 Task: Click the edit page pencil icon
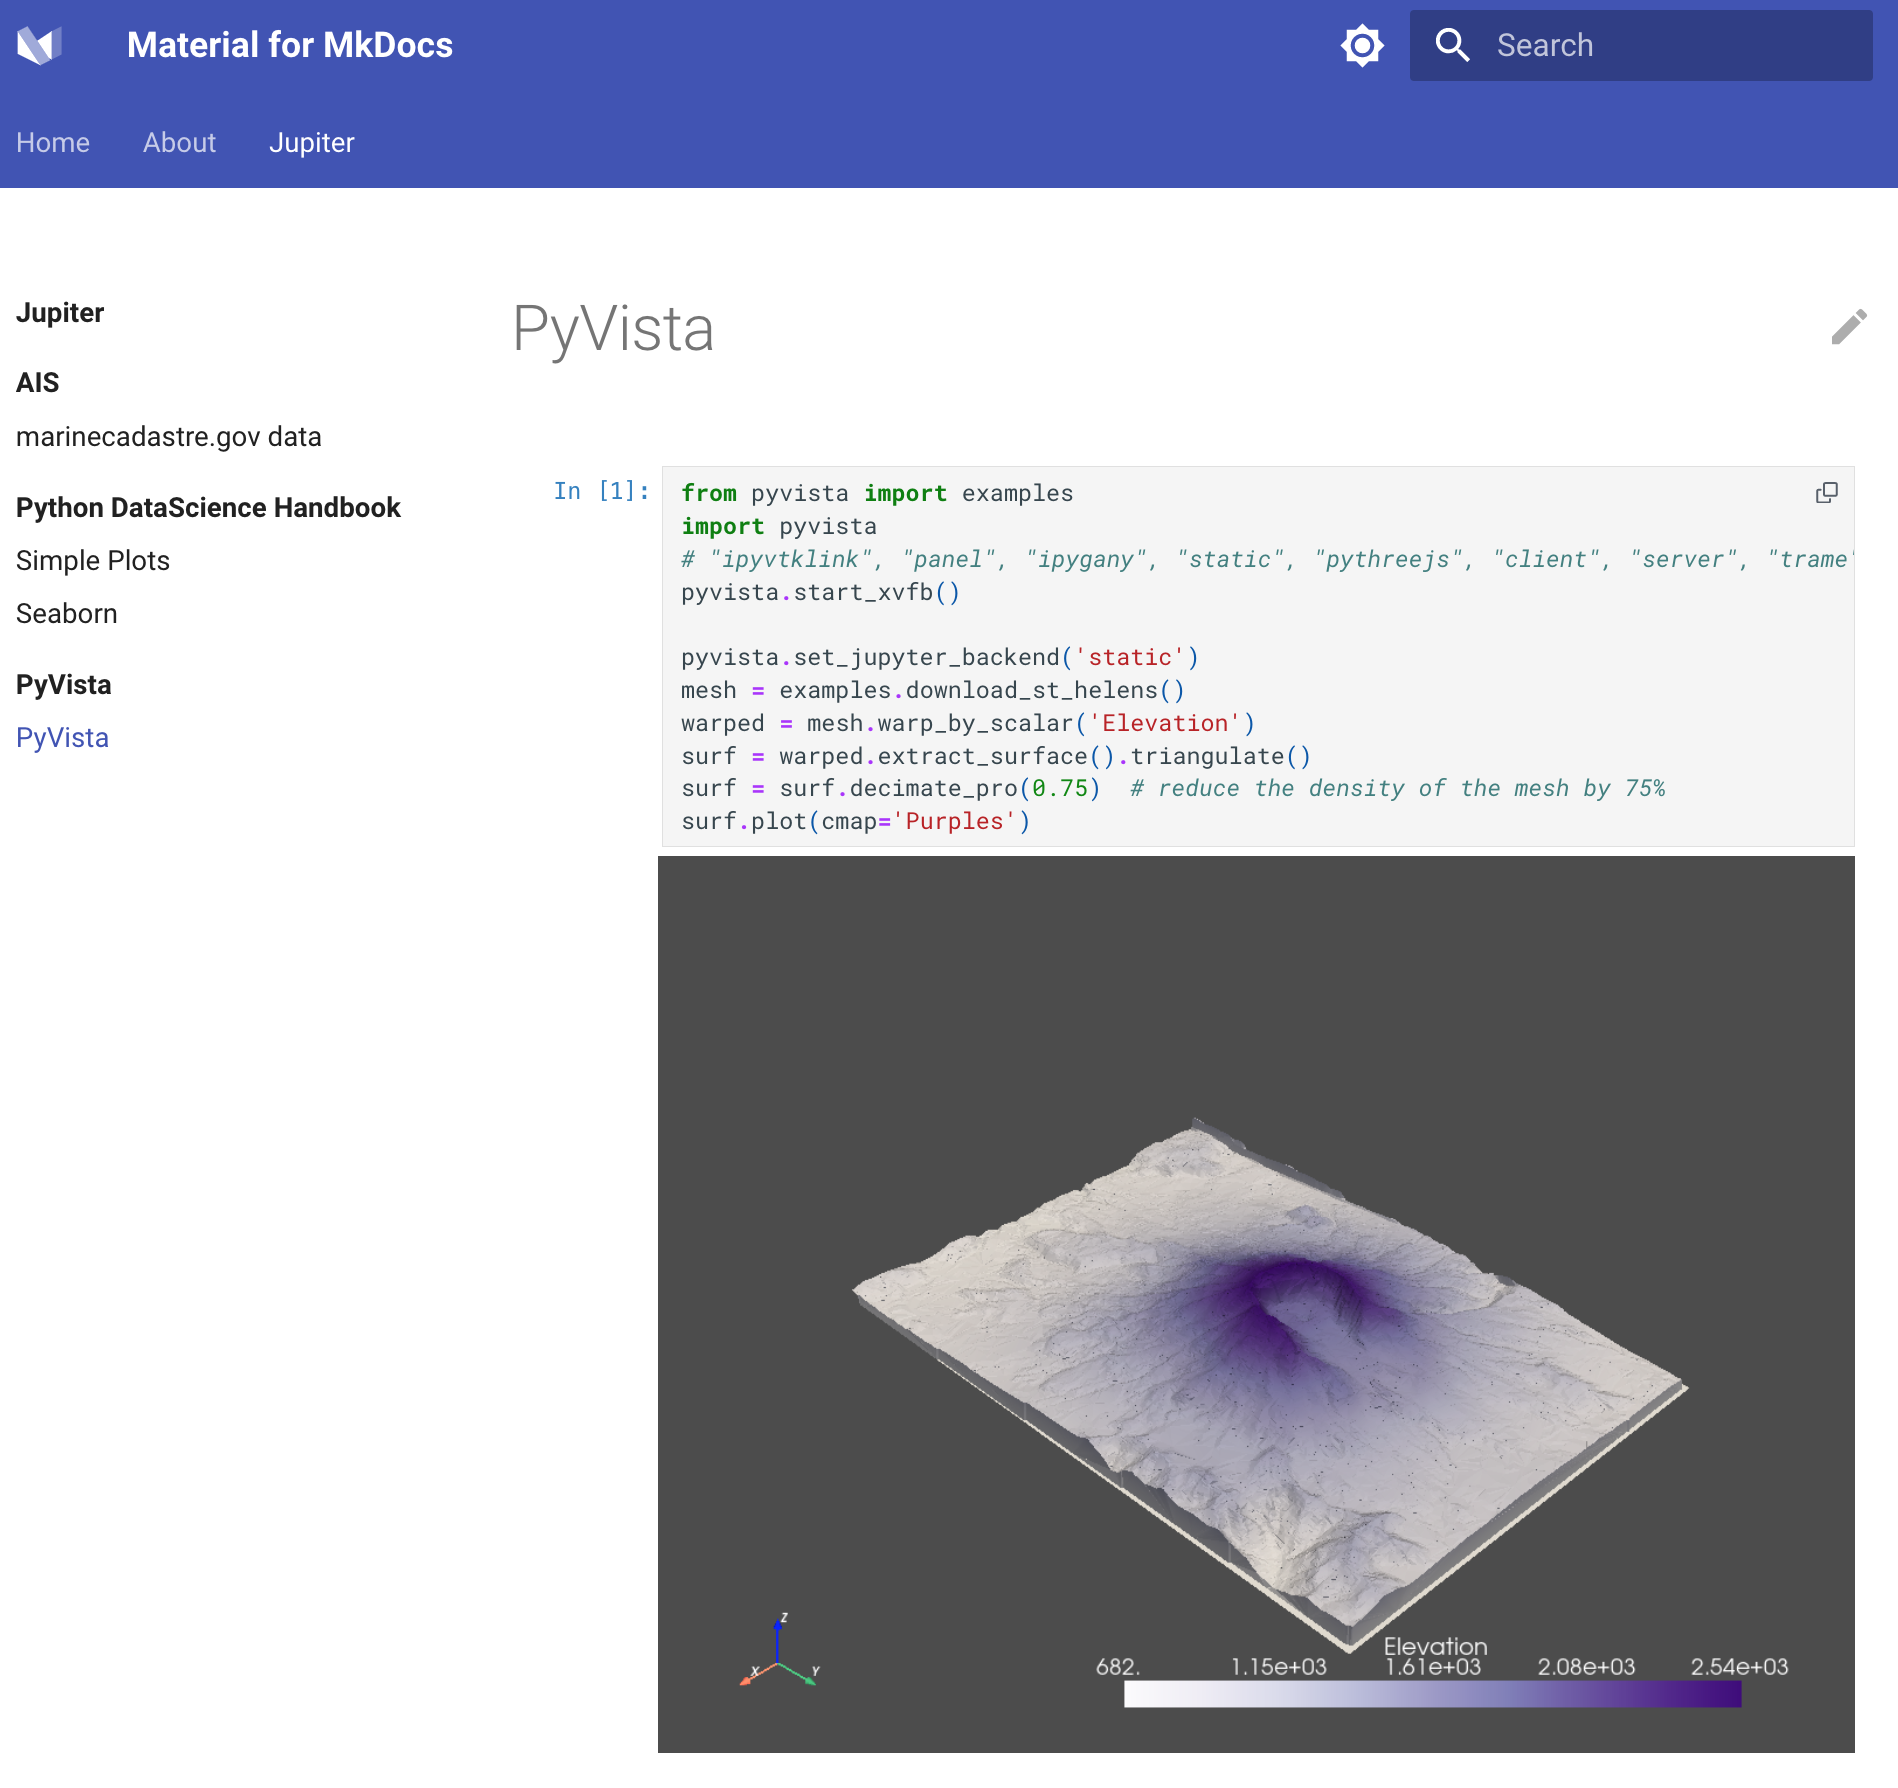coord(1849,327)
